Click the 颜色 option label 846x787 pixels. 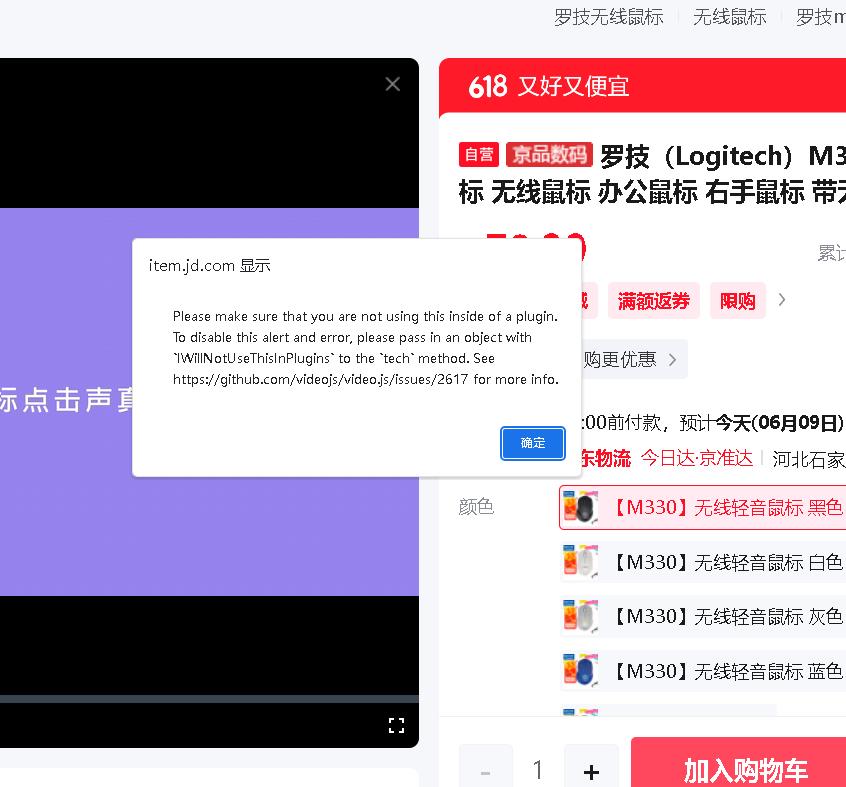(x=476, y=507)
